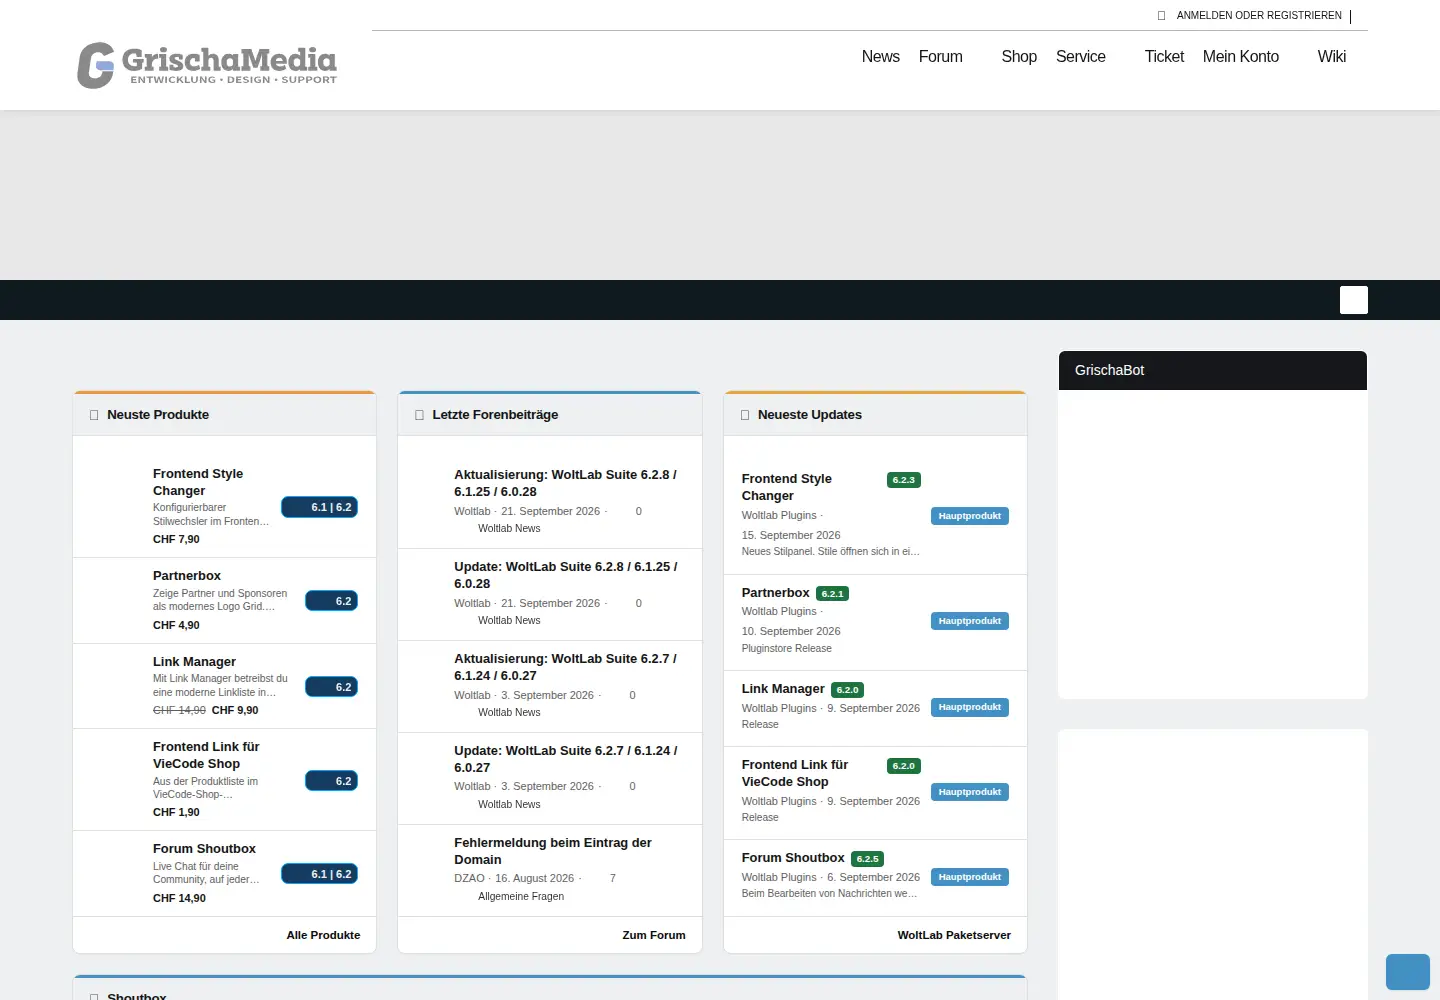Viewport: 1440px width, 1000px height.
Task: Click Hauptprodukt badge of Partnerbox update
Action: point(970,621)
